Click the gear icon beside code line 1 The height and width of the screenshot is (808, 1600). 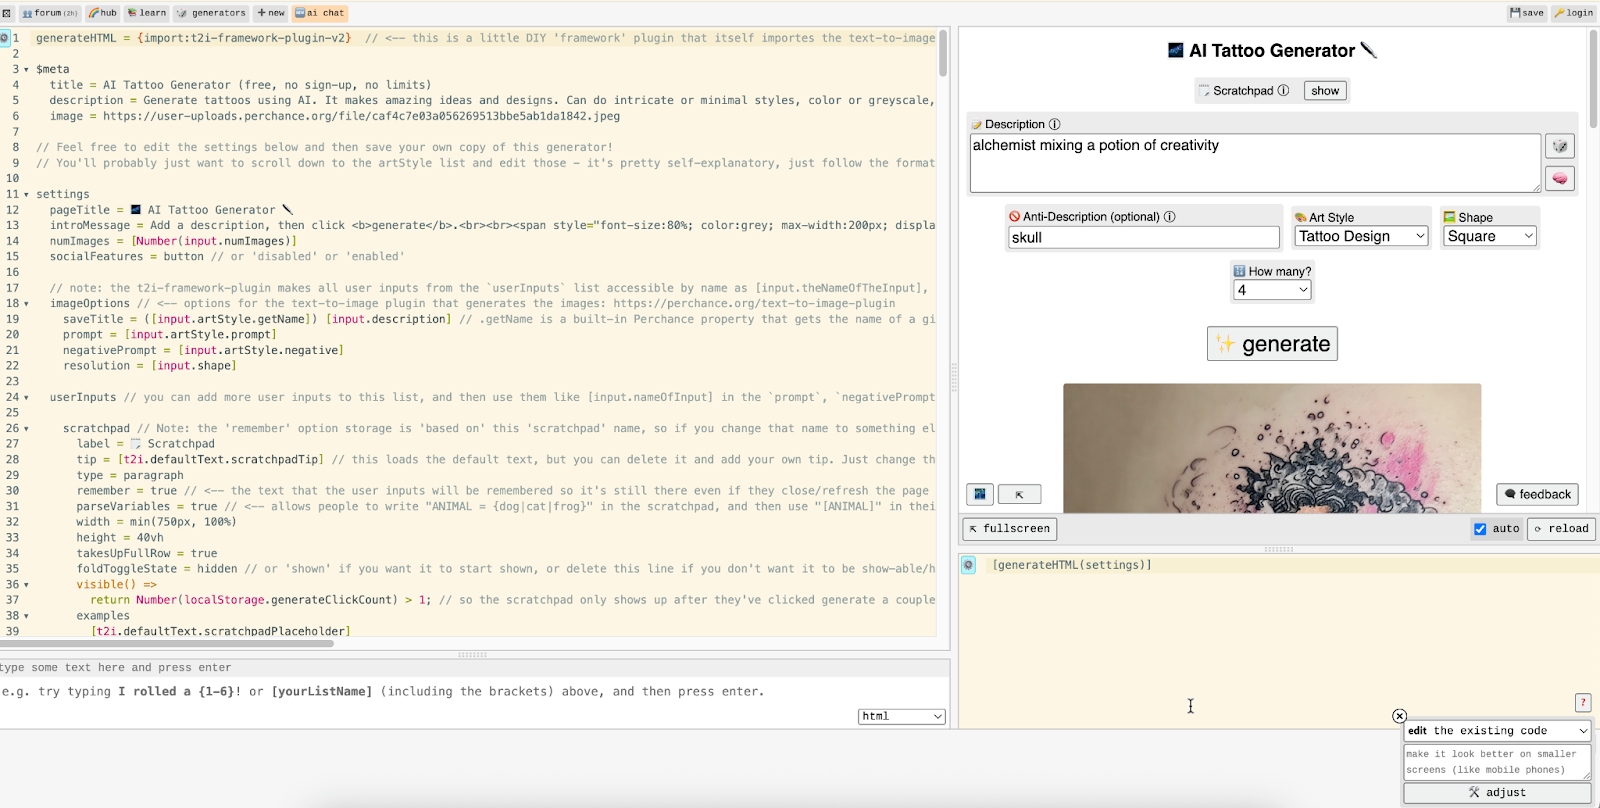[4, 38]
